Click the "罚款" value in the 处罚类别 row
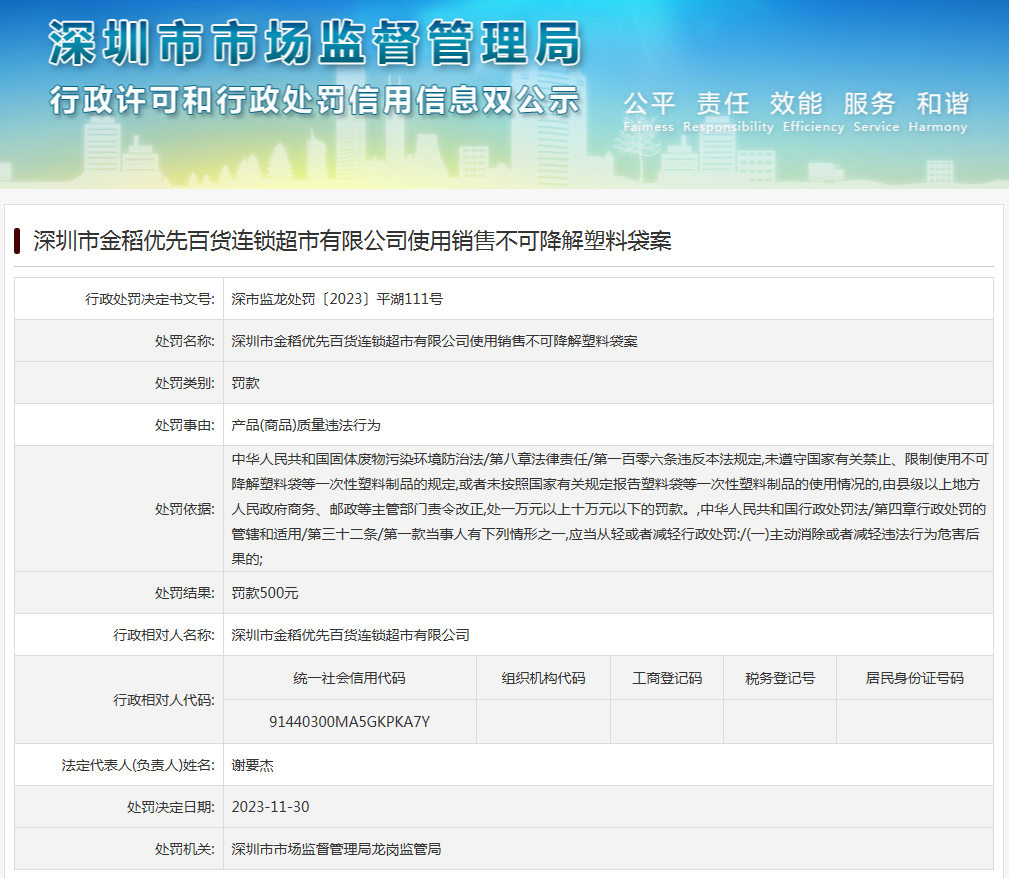 click(x=246, y=383)
